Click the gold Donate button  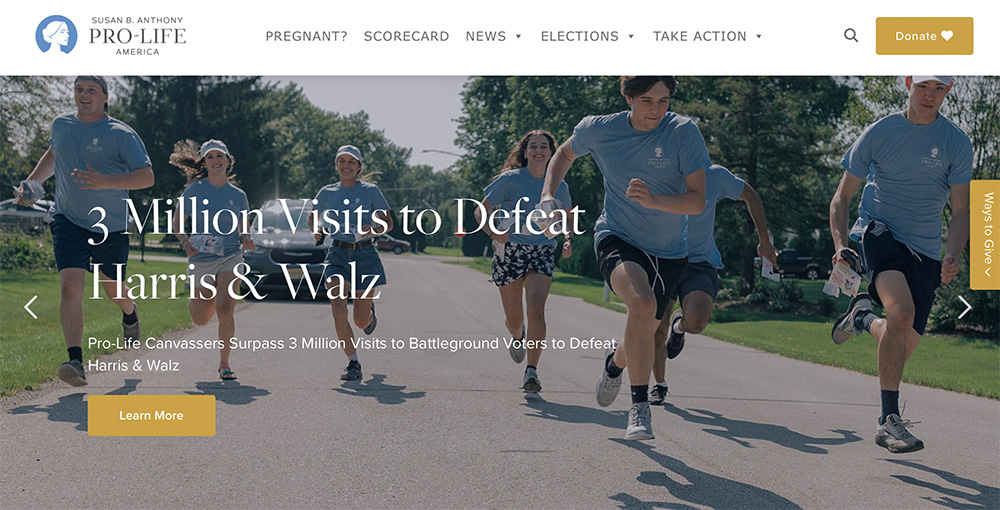click(924, 36)
